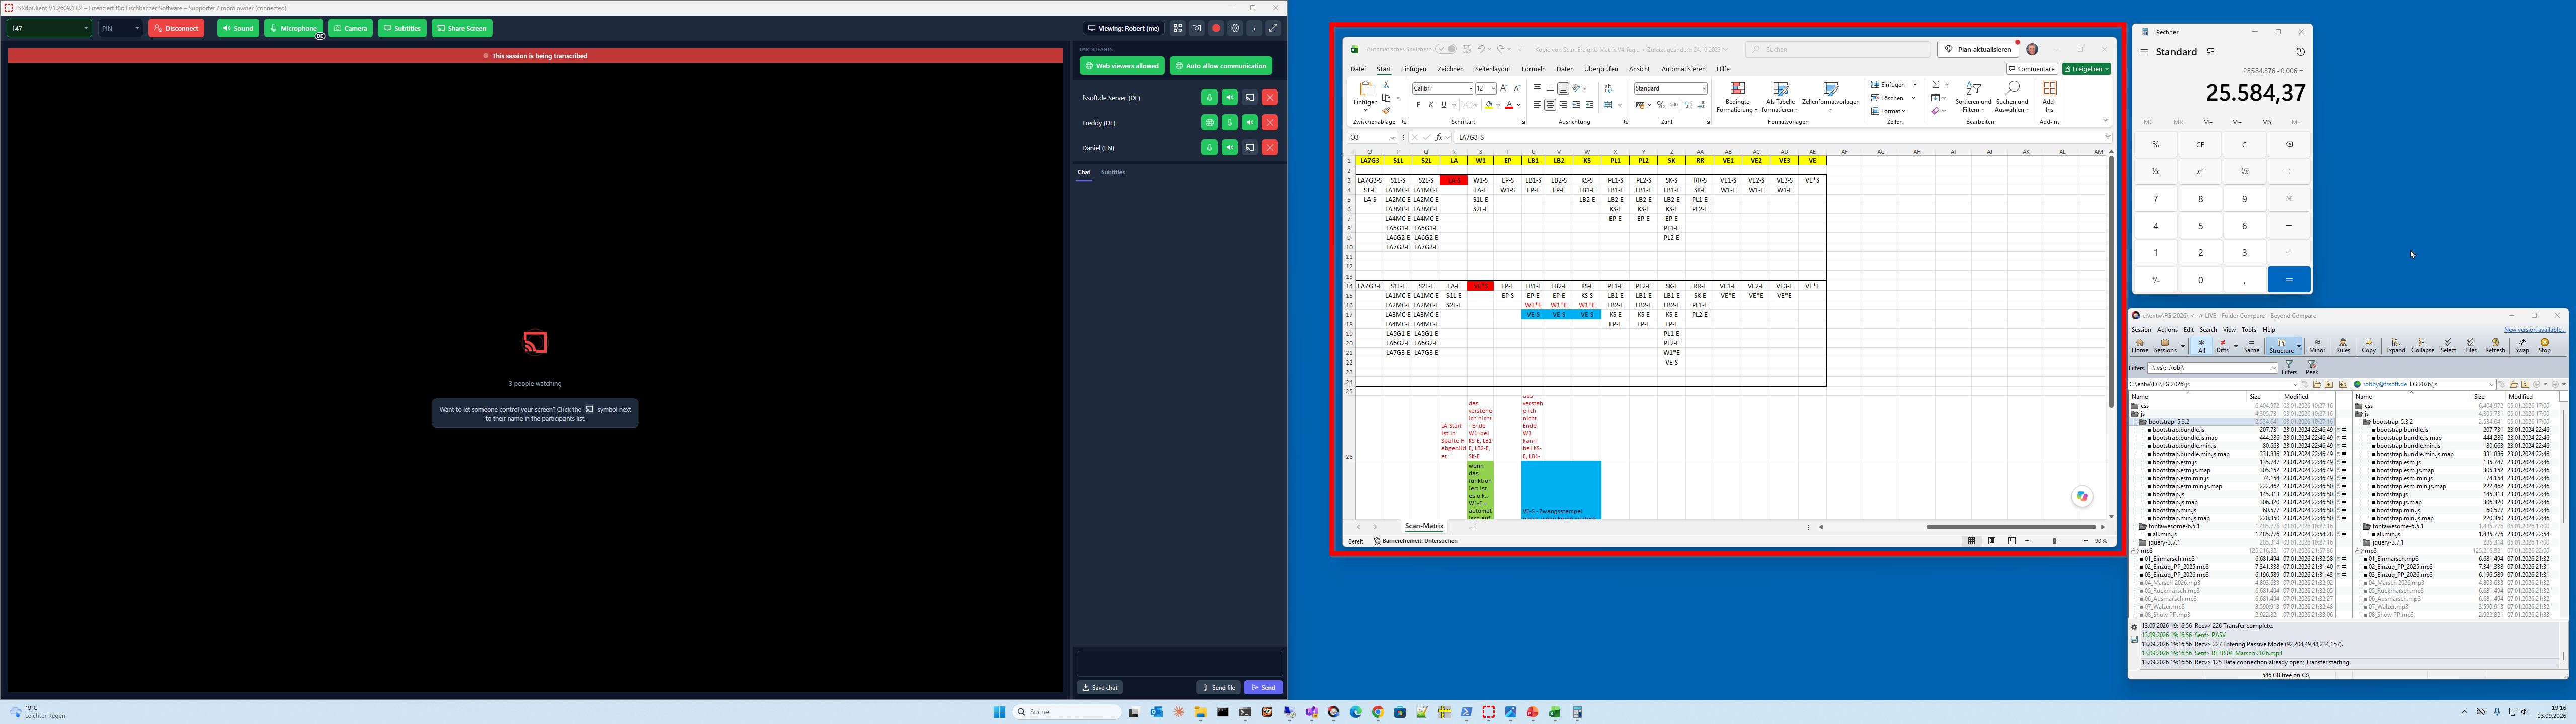Click Peek filter icon in Beyond Compare

2312,368
